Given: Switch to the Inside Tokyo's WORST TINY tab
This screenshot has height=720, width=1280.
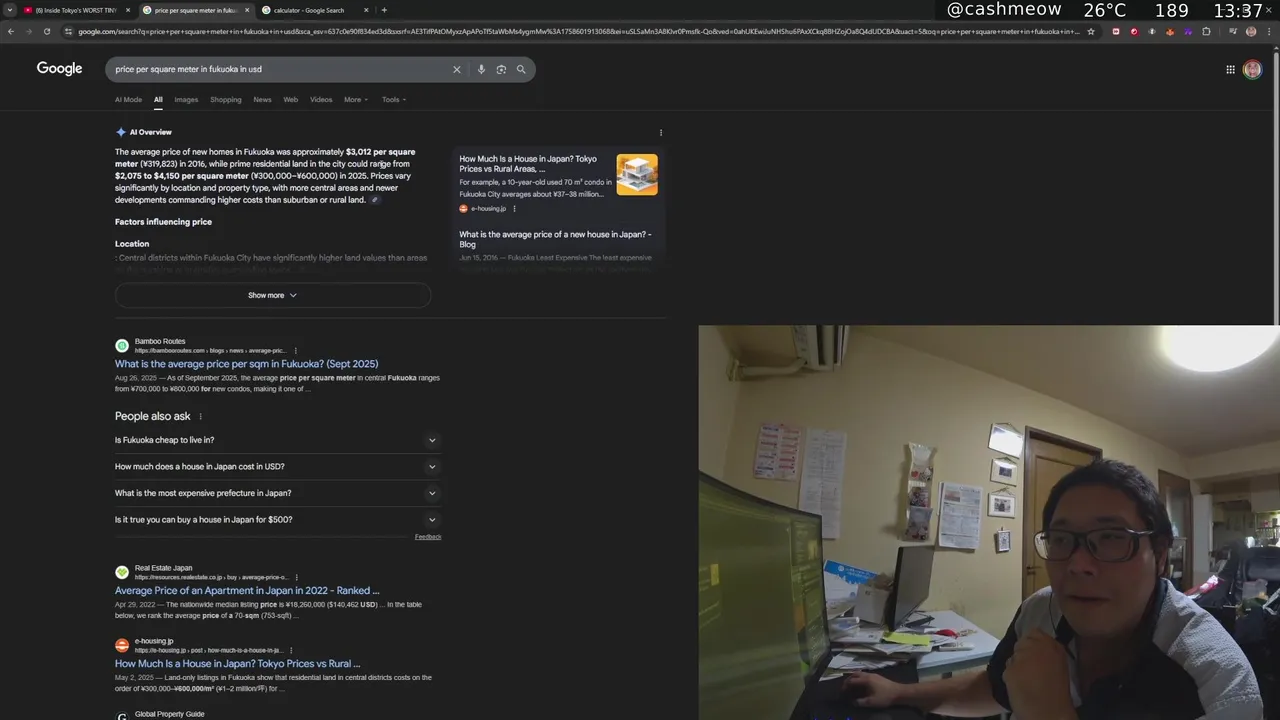Looking at the screenshot, I should [76, 10].
